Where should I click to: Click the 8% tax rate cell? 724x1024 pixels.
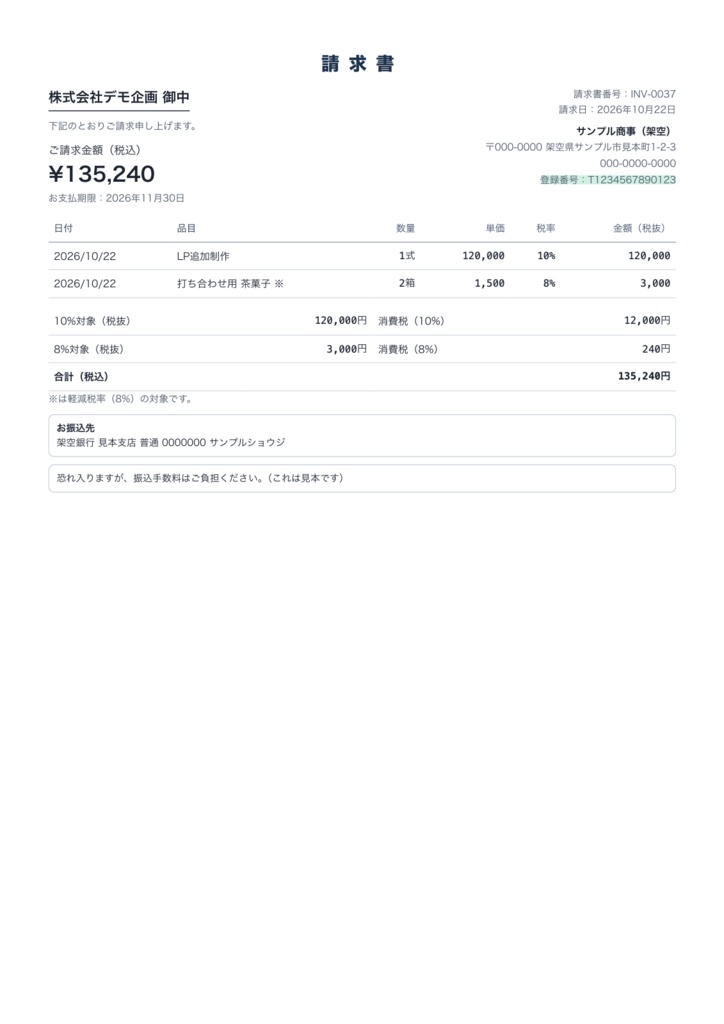[549, 283]
